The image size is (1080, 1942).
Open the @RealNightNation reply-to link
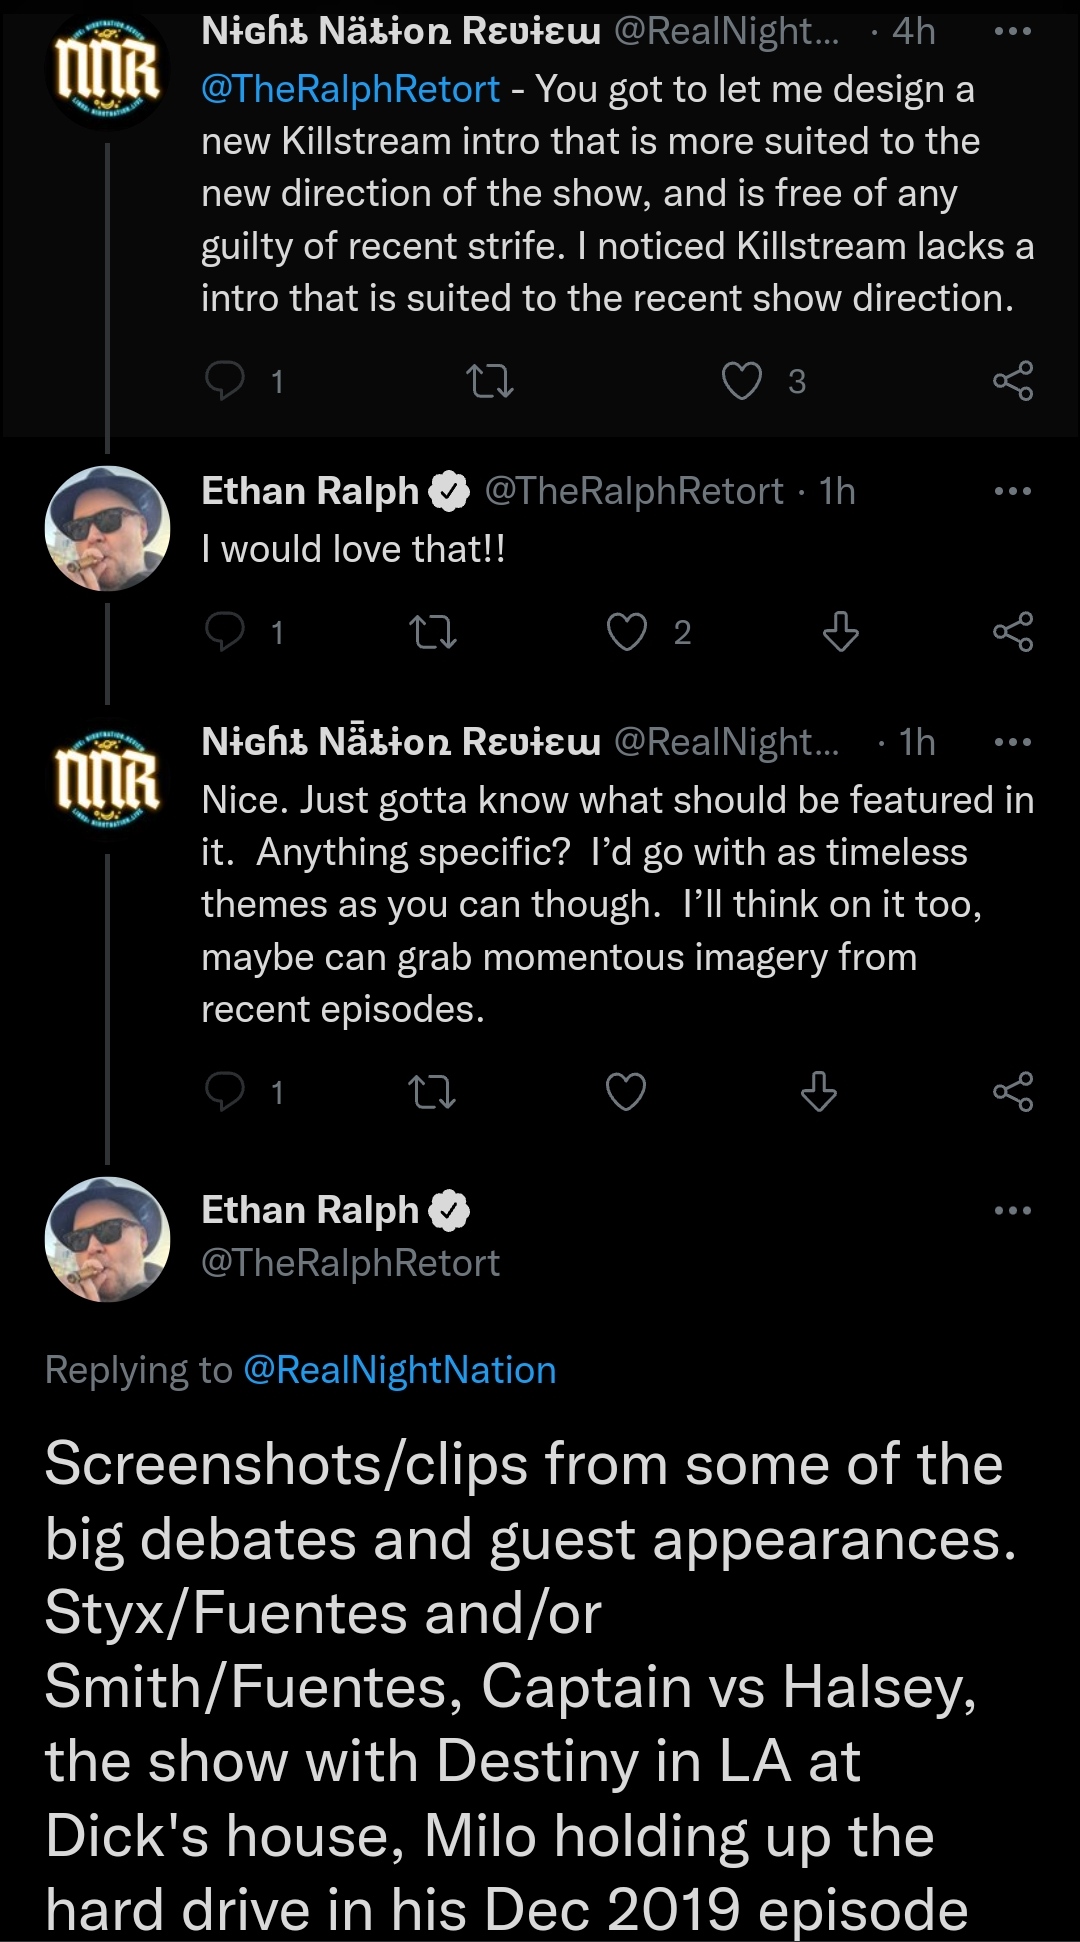[400, 1370]
